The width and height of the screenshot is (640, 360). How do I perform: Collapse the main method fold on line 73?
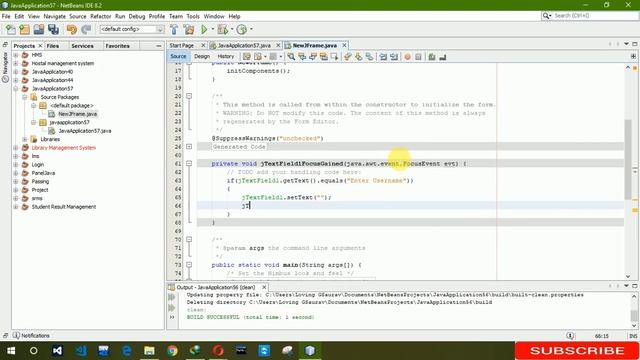click(189, 264)
